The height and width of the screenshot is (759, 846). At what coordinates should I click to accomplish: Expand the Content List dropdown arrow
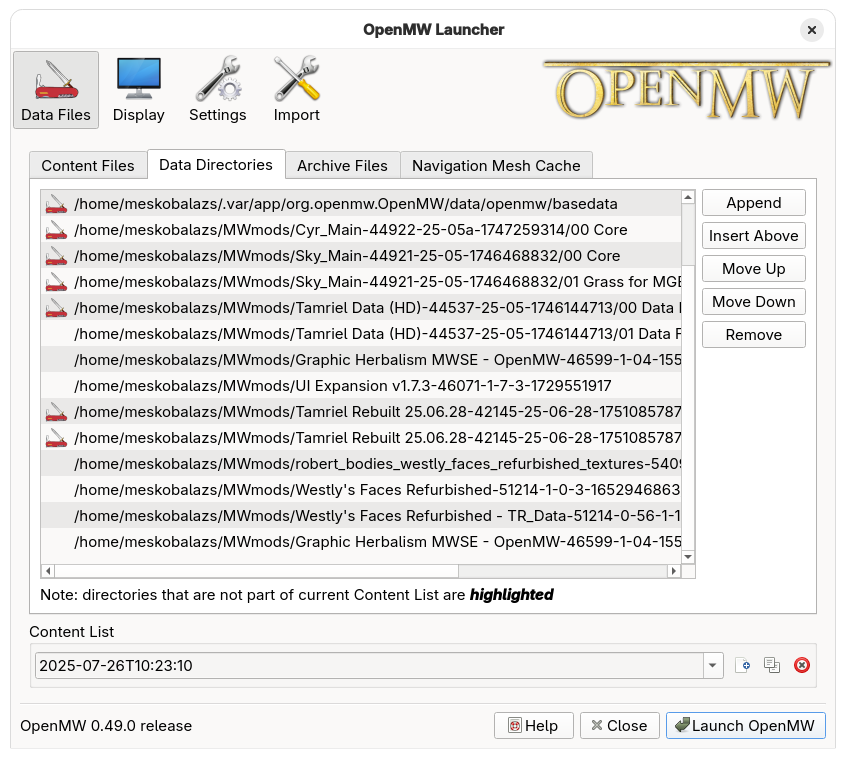pyautogui.click(x=713, y=665)
